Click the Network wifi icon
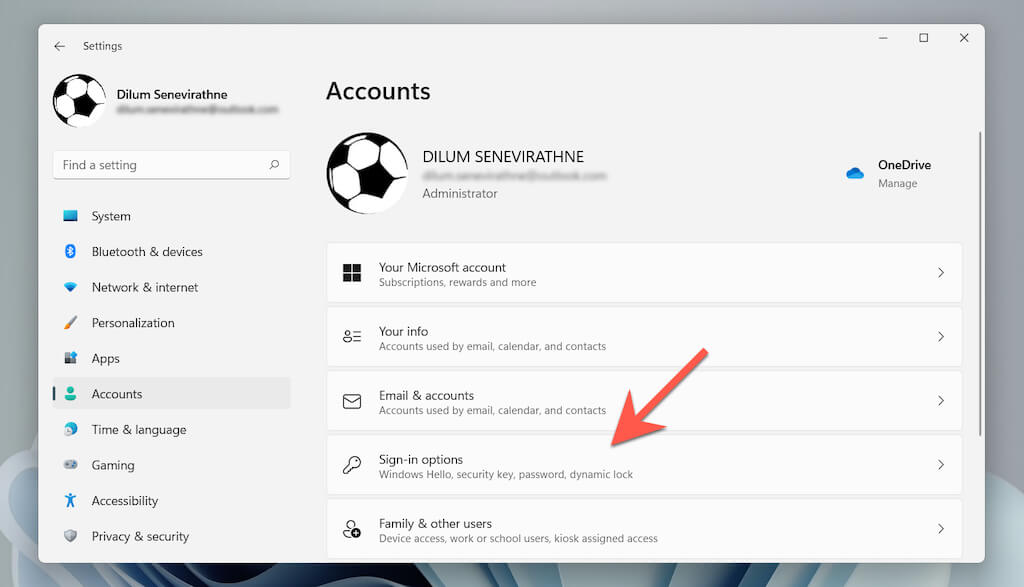 [71, 287]
